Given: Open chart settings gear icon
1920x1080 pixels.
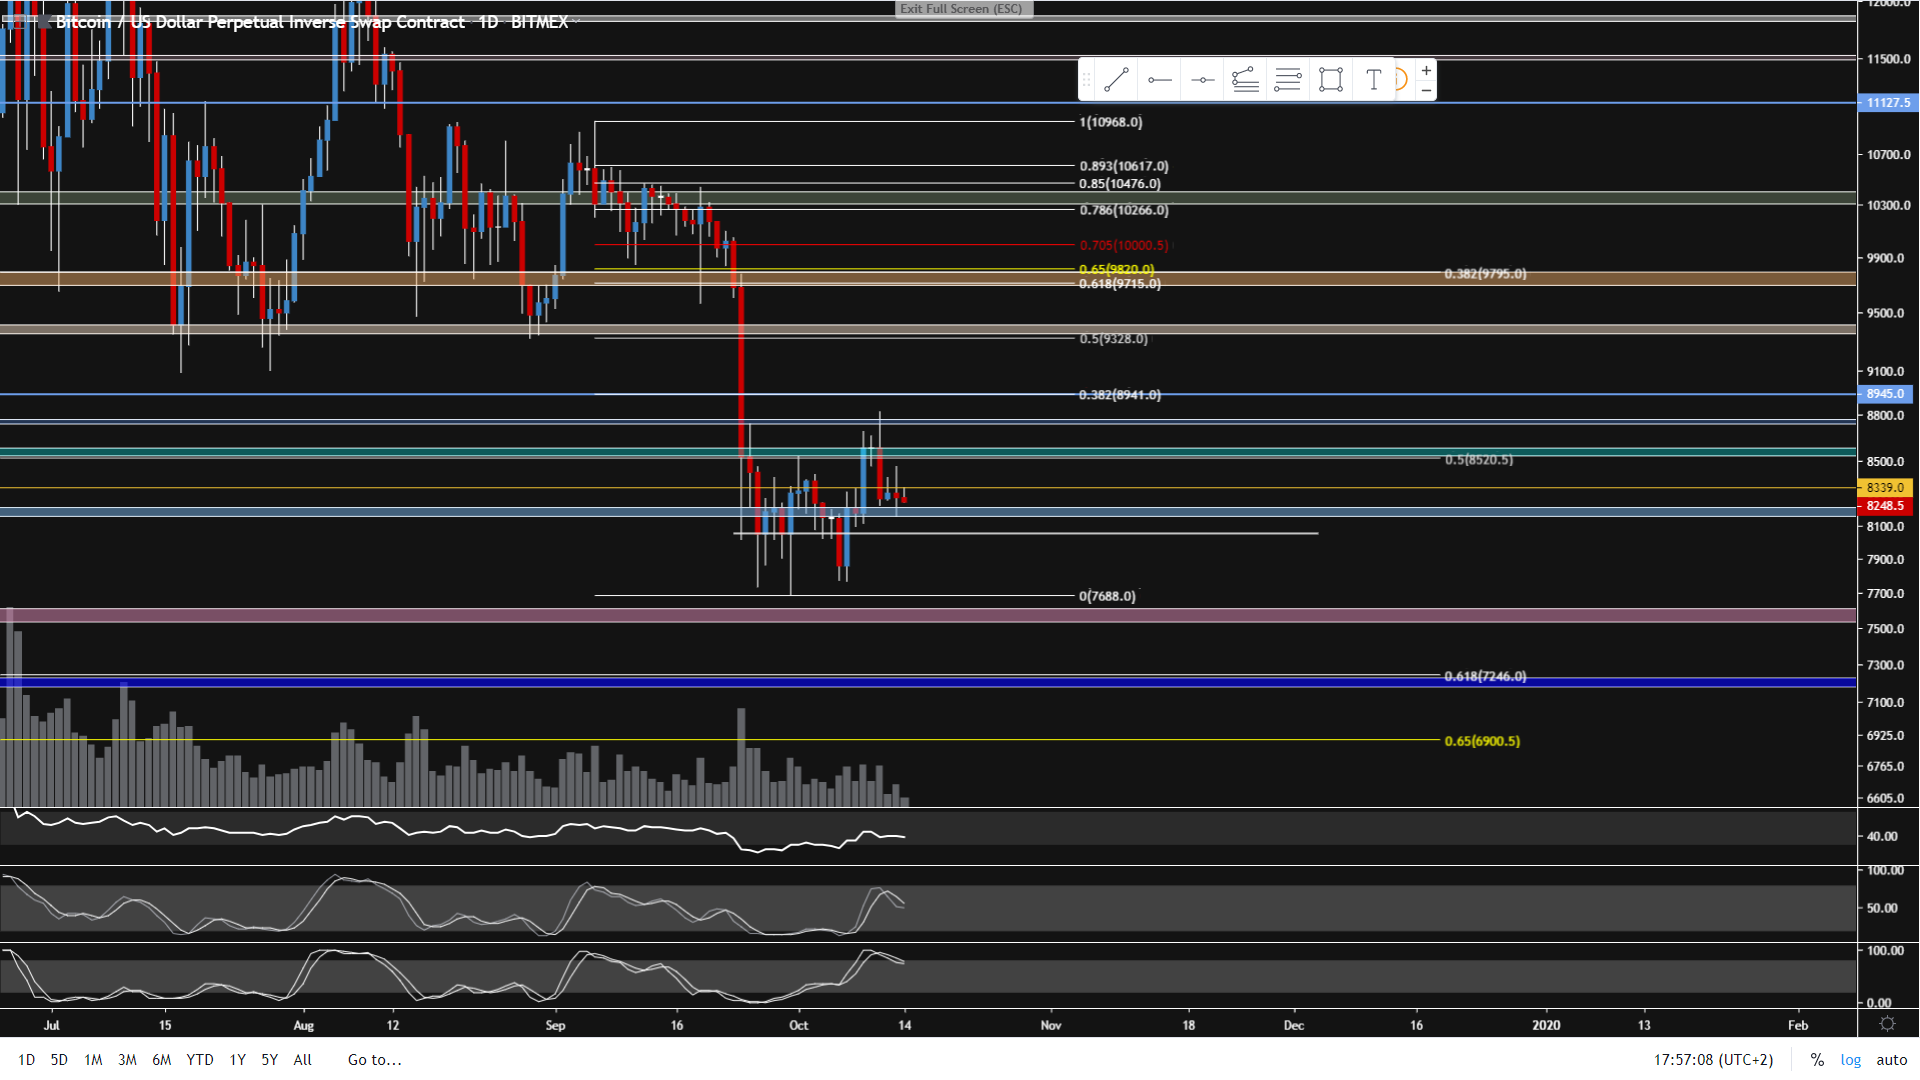Looking at the screenshot, I should pos(1887,1024).
